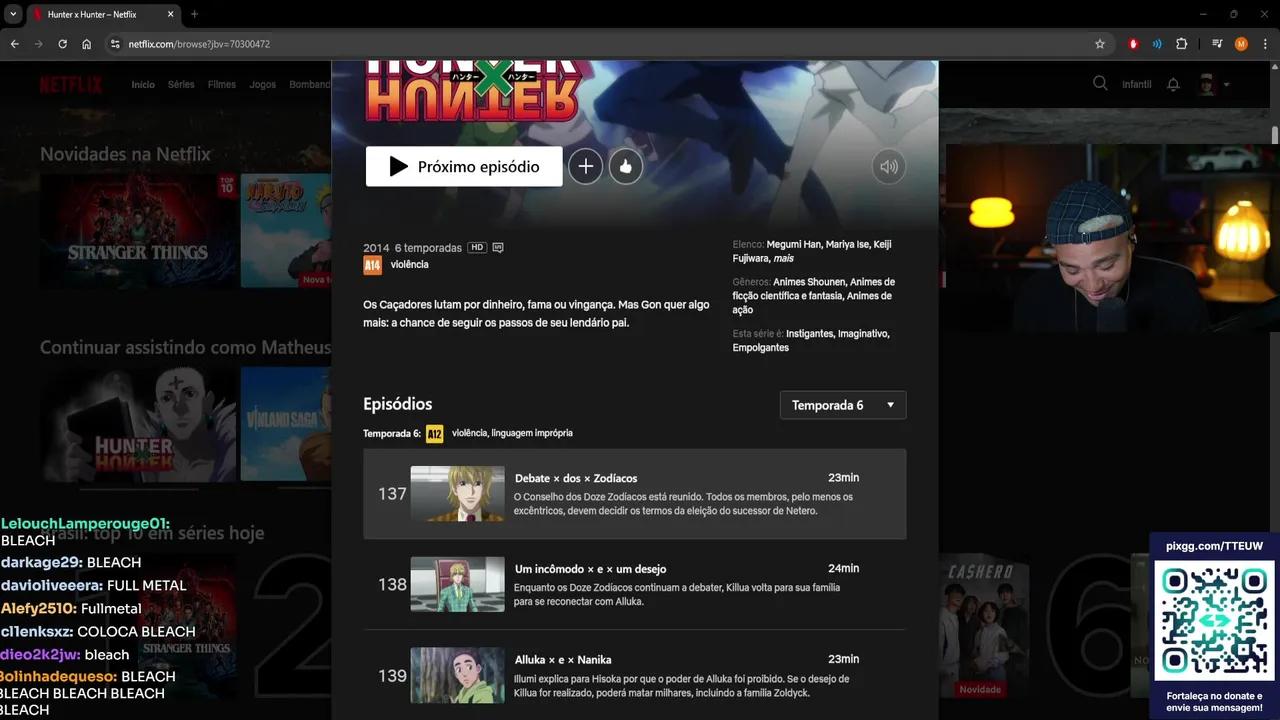Click the netflix.com address bar

[x=600, y=44]
